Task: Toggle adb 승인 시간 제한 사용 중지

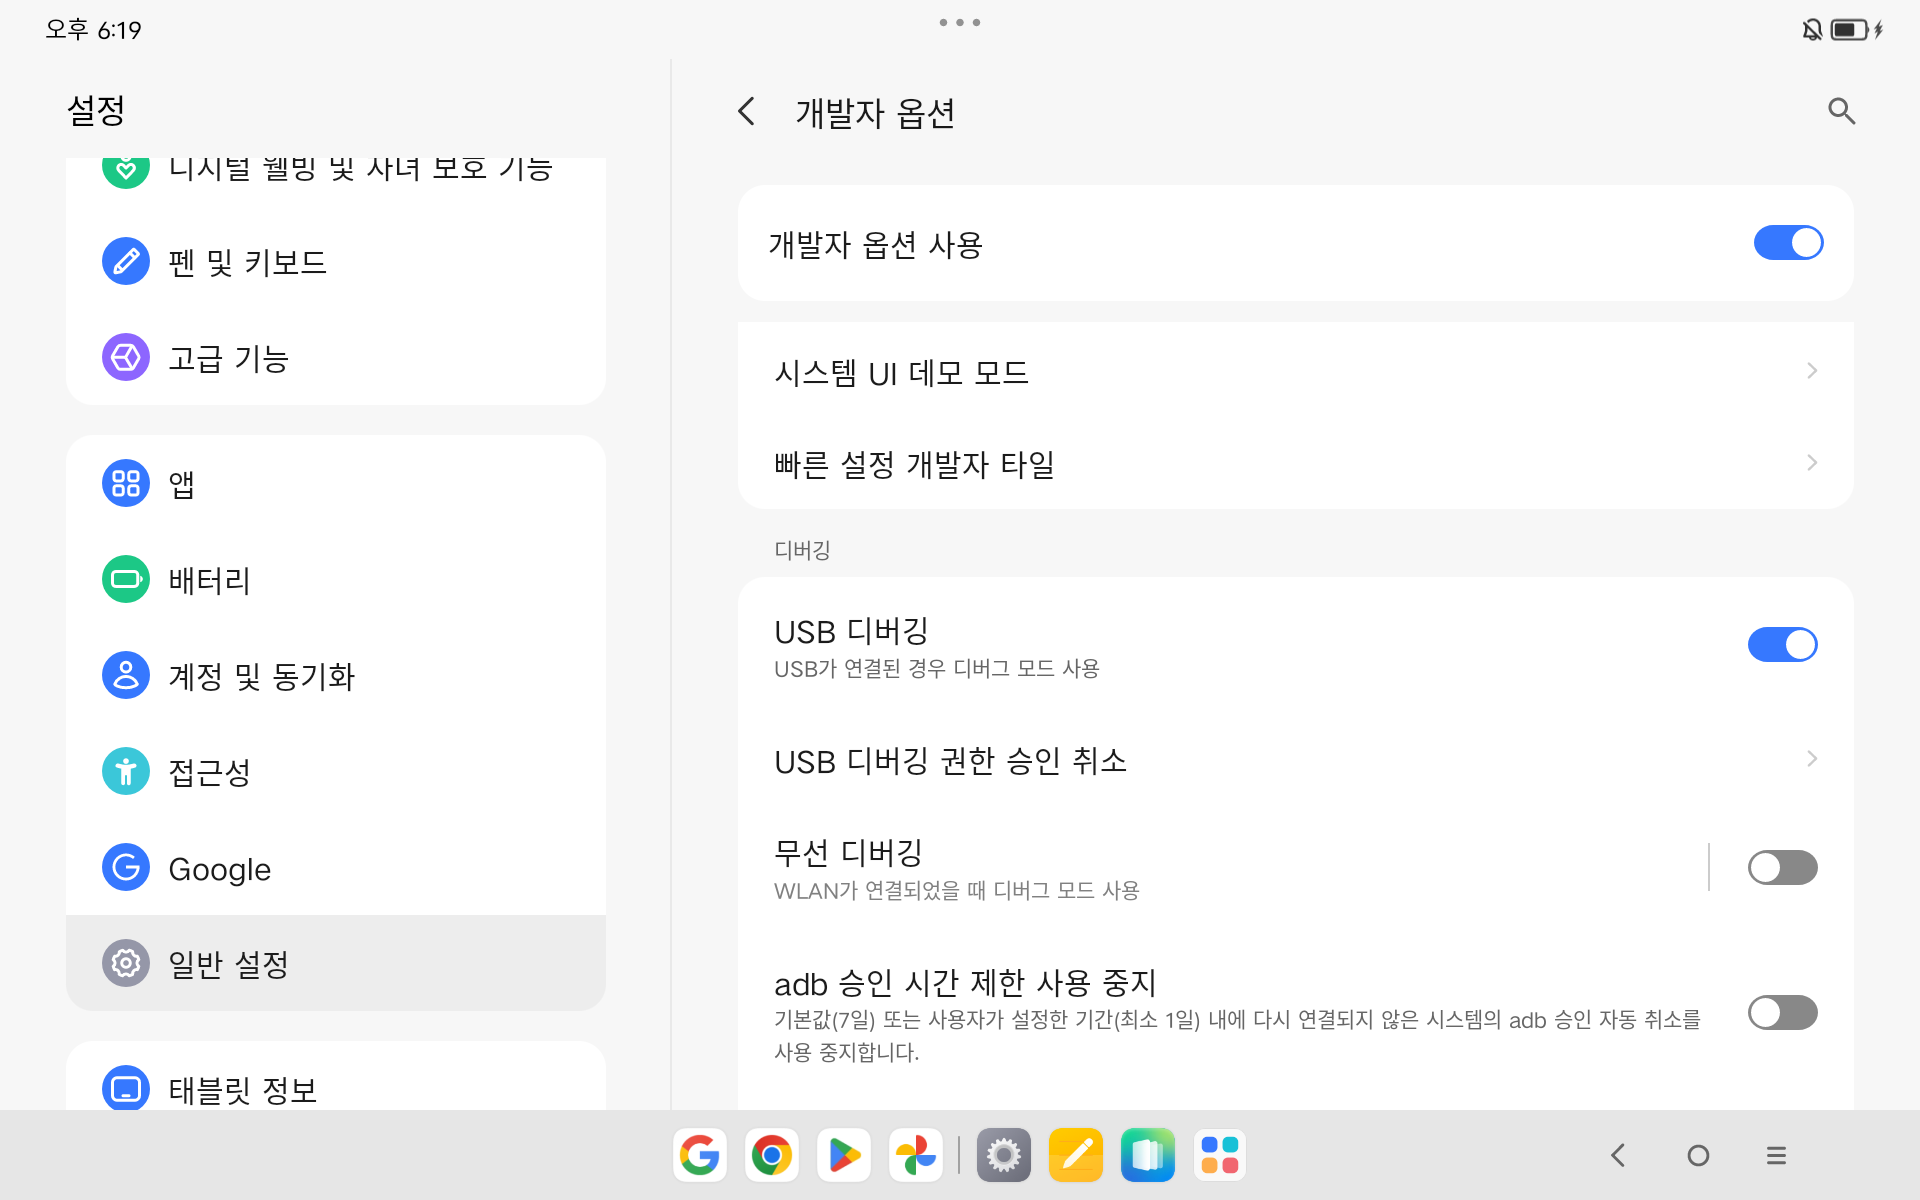Action: [x=1781, y=1012]
